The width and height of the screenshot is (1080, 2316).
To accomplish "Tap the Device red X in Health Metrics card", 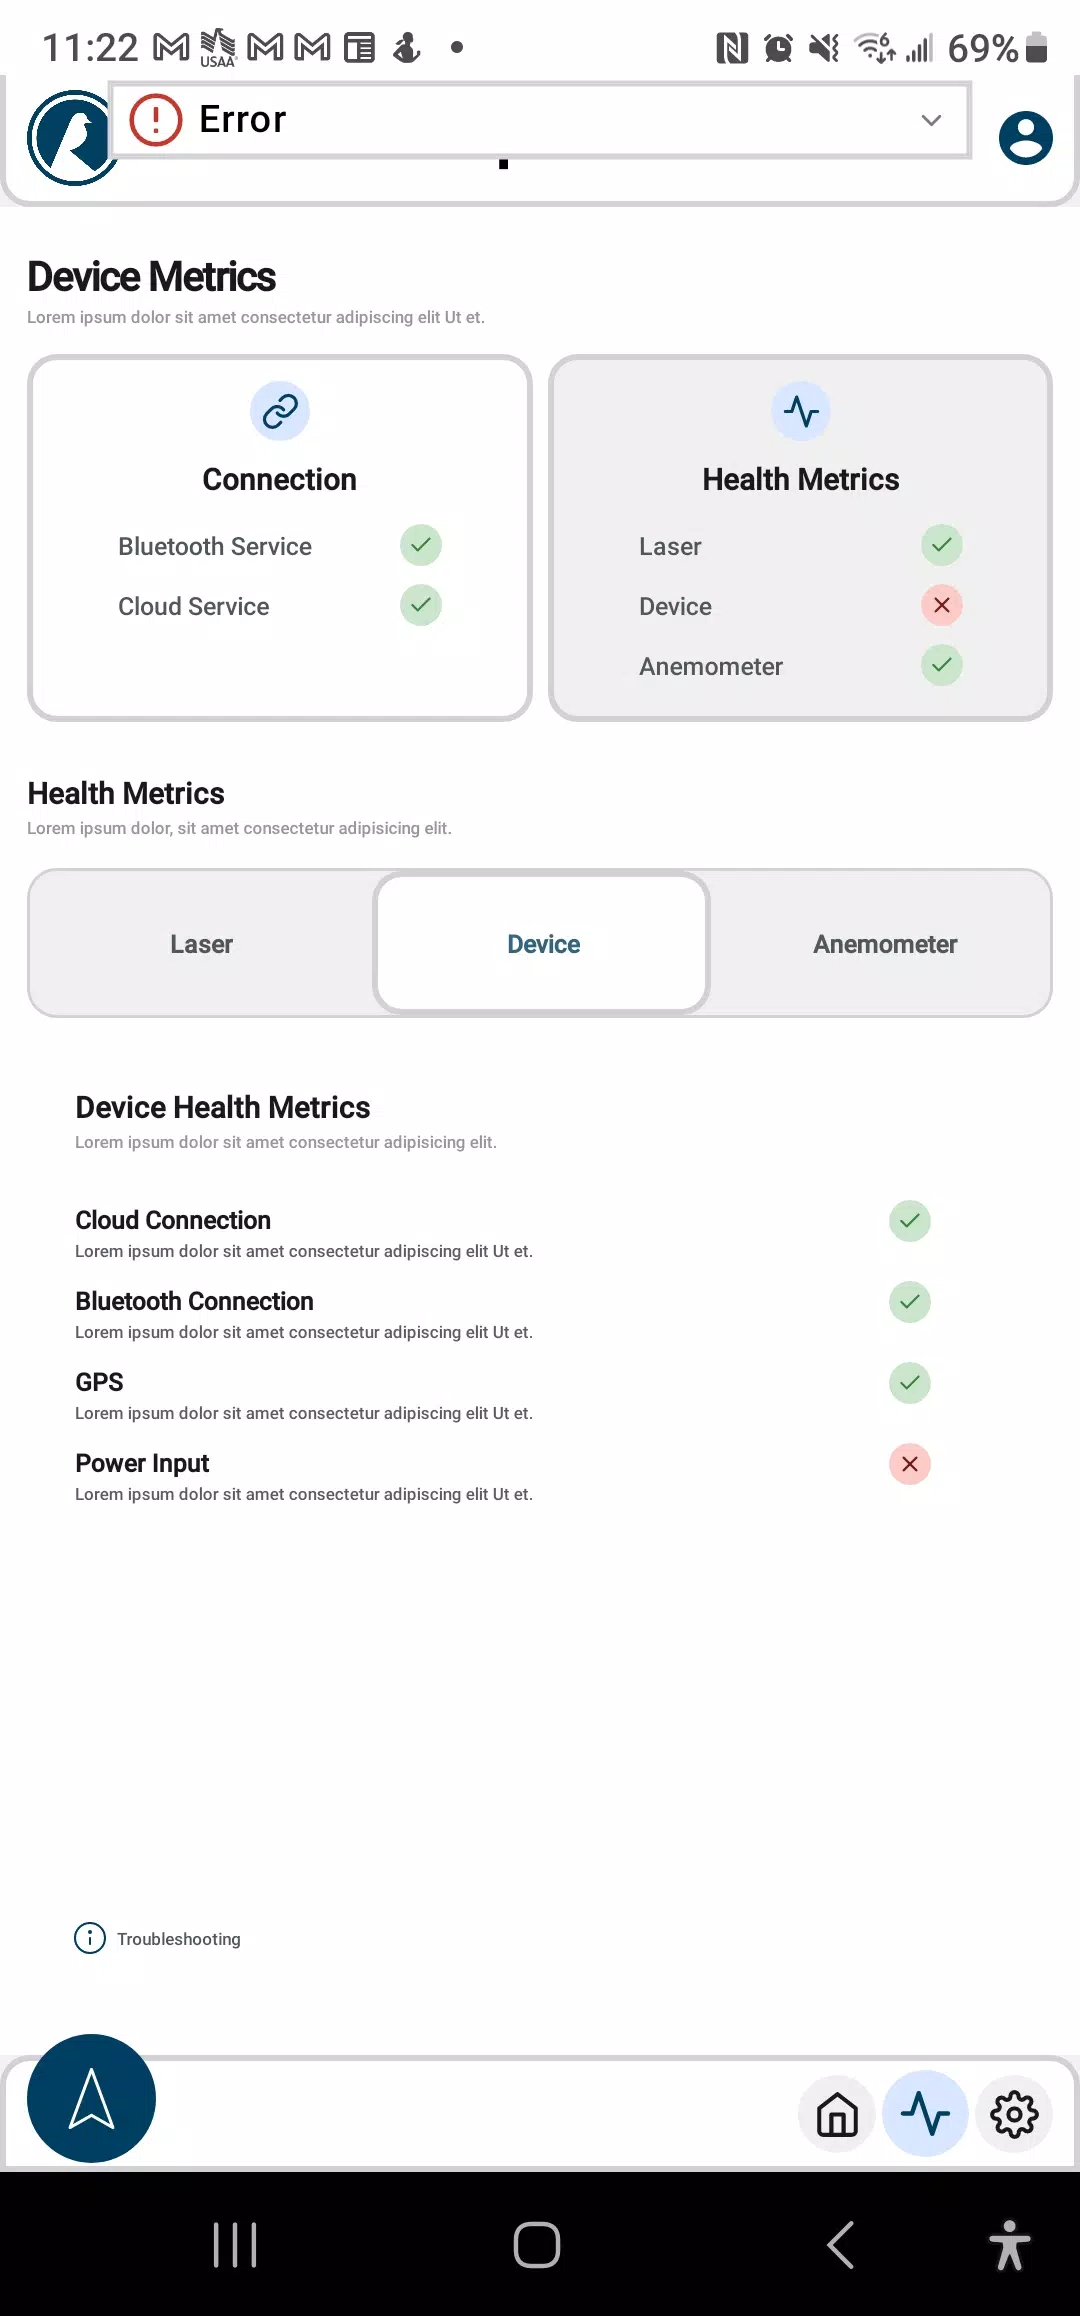I will click(x=942, y=605).
